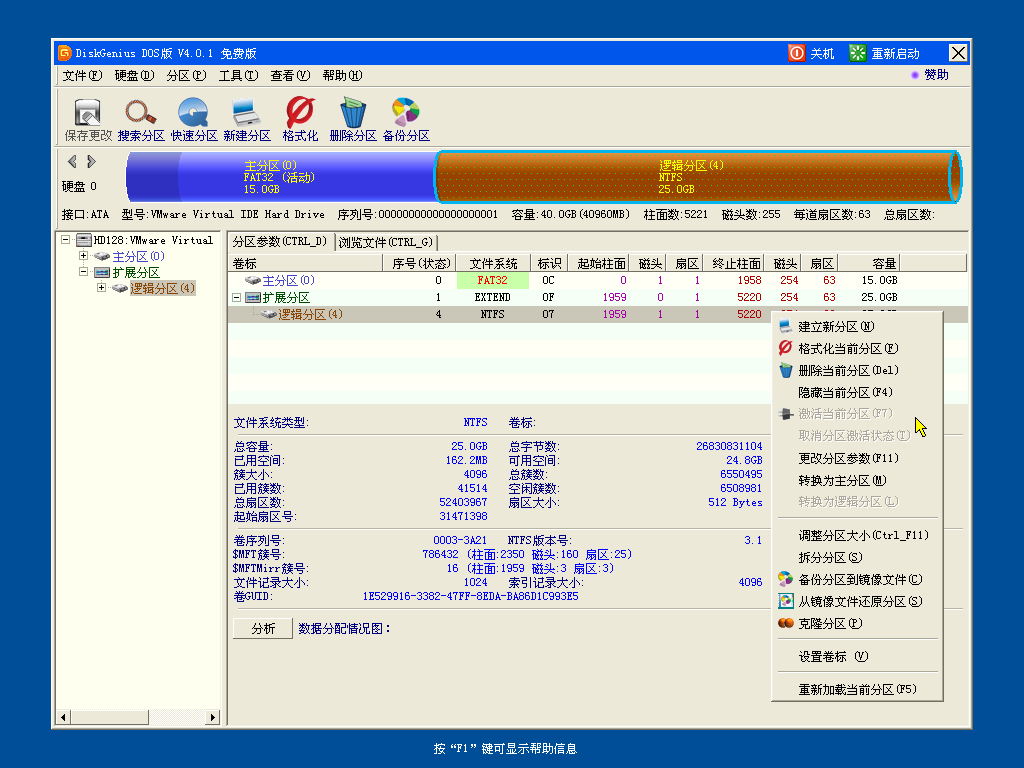The image size is (1024, 768).
Task: Select 主分区(0) item in tree
Action: click(x=138, y=256)
